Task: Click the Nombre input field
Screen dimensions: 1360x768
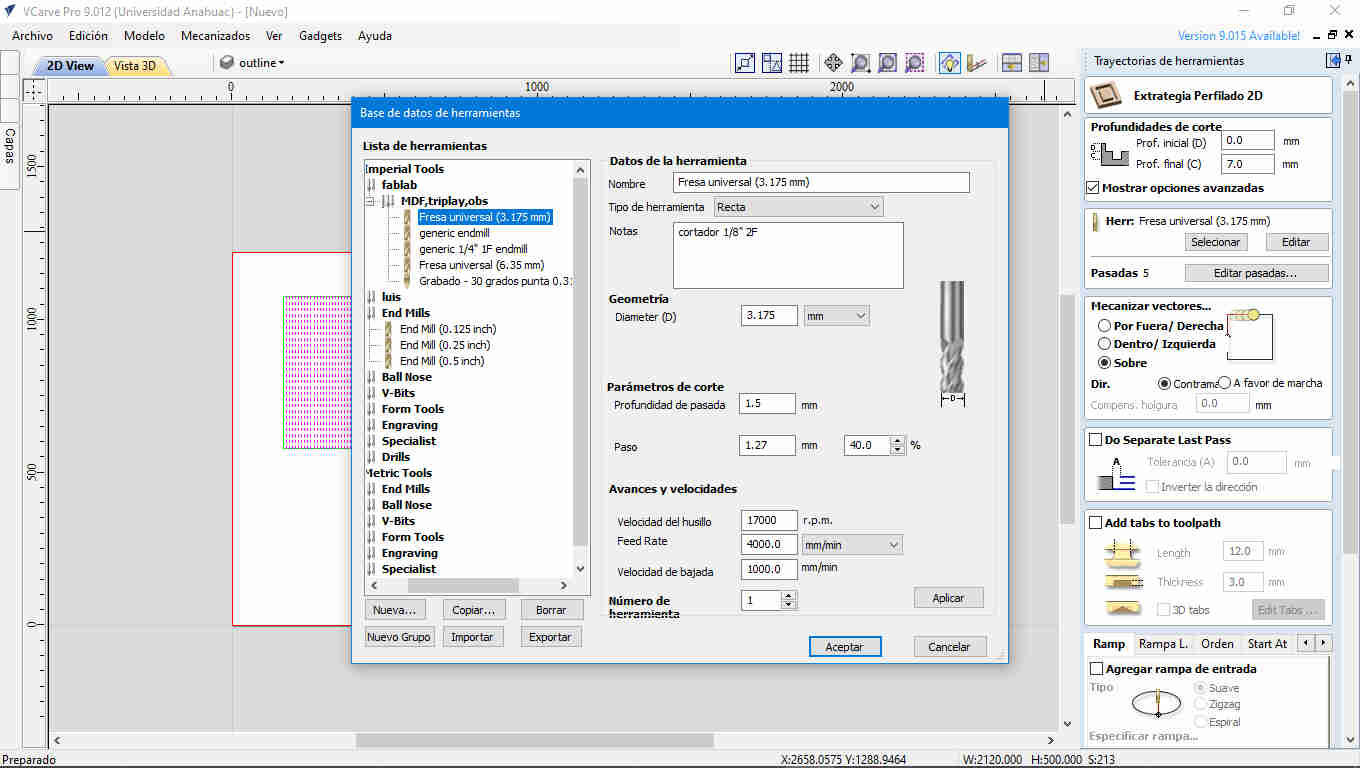Action: [x=821, y=183]
